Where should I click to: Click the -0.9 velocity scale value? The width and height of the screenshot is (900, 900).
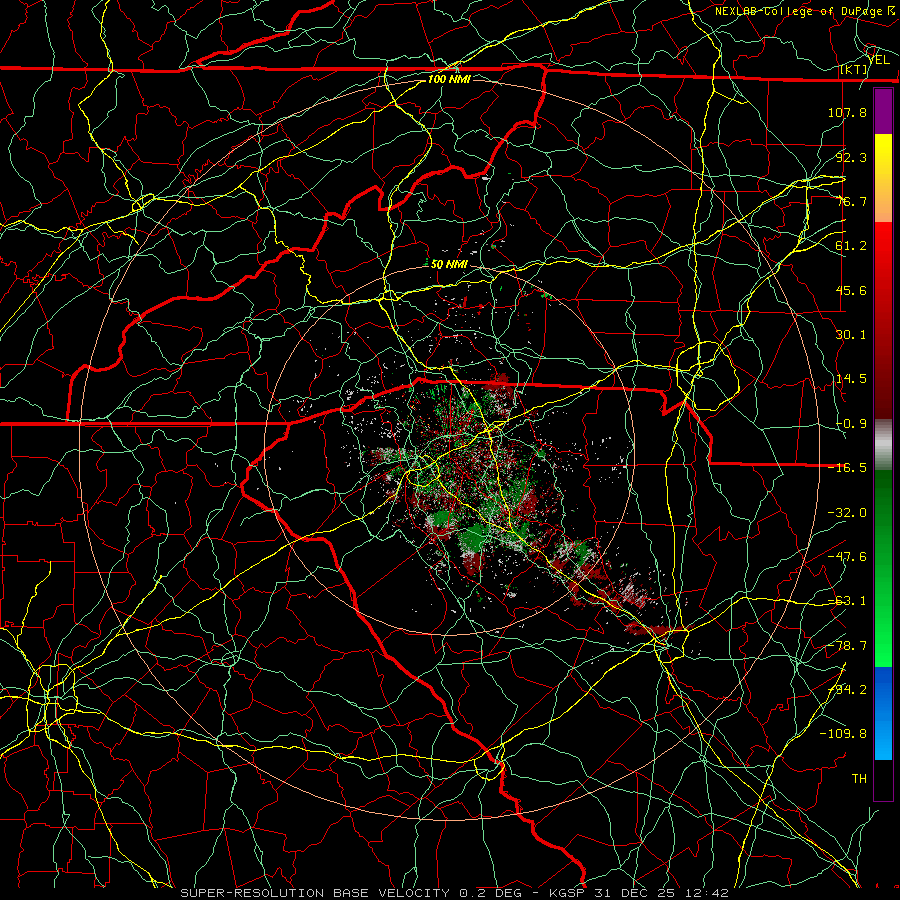851,424
